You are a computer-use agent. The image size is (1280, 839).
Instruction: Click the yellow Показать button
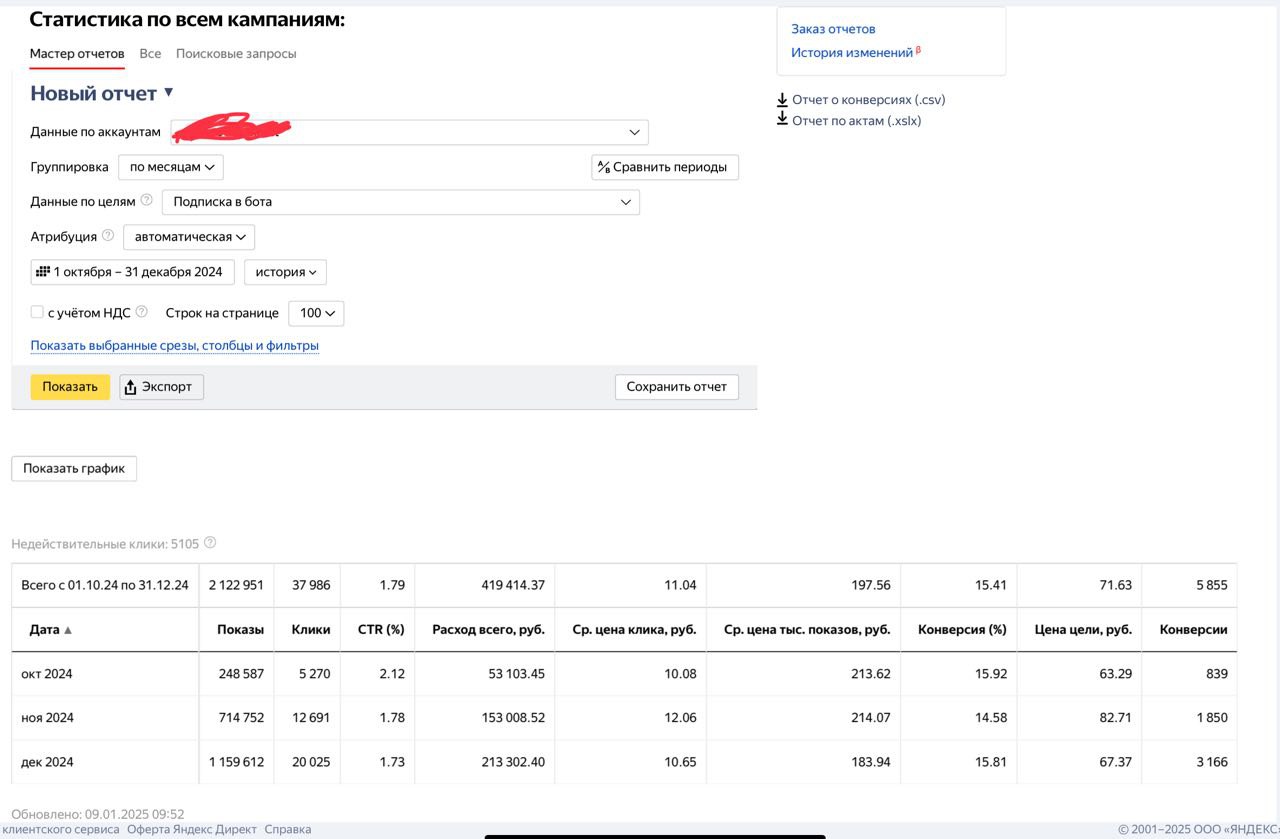coord(70,387)
